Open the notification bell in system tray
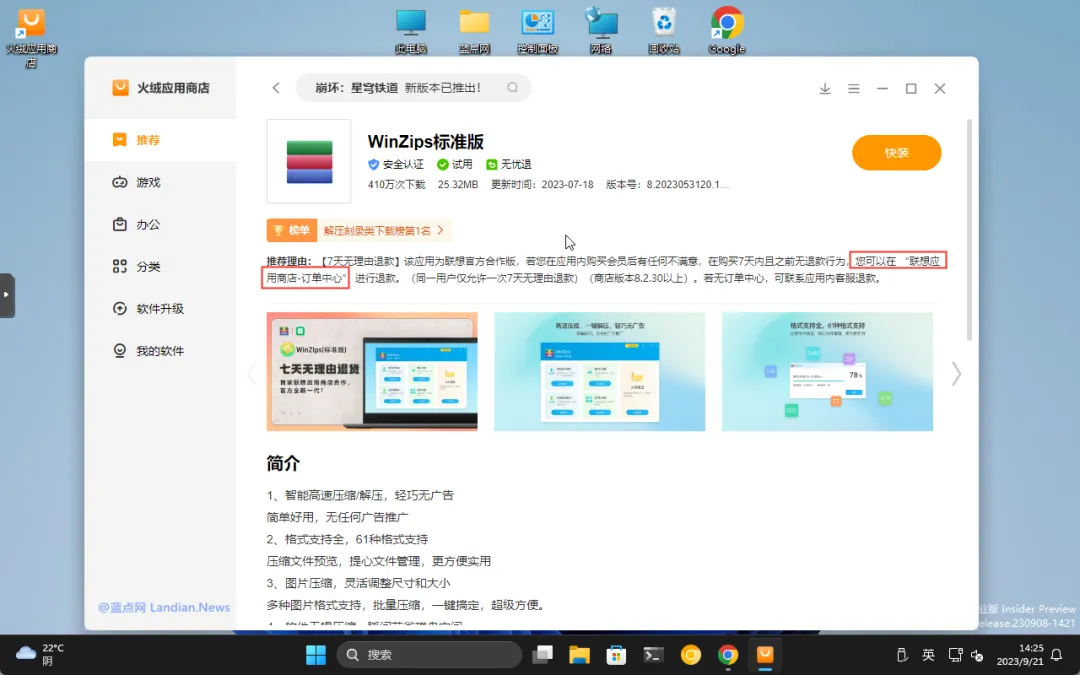The width and height of the screenshot is (1080, 675). click(1057, 655)
